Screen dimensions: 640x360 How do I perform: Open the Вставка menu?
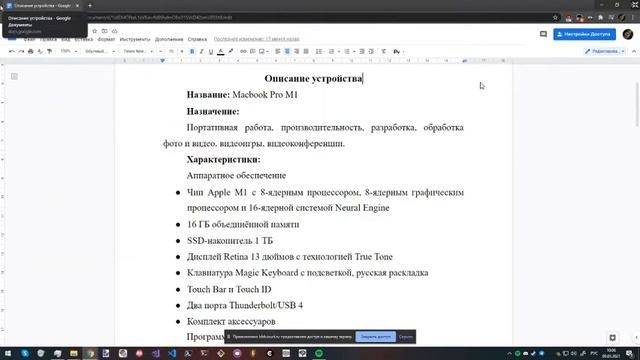pos(84,39)
